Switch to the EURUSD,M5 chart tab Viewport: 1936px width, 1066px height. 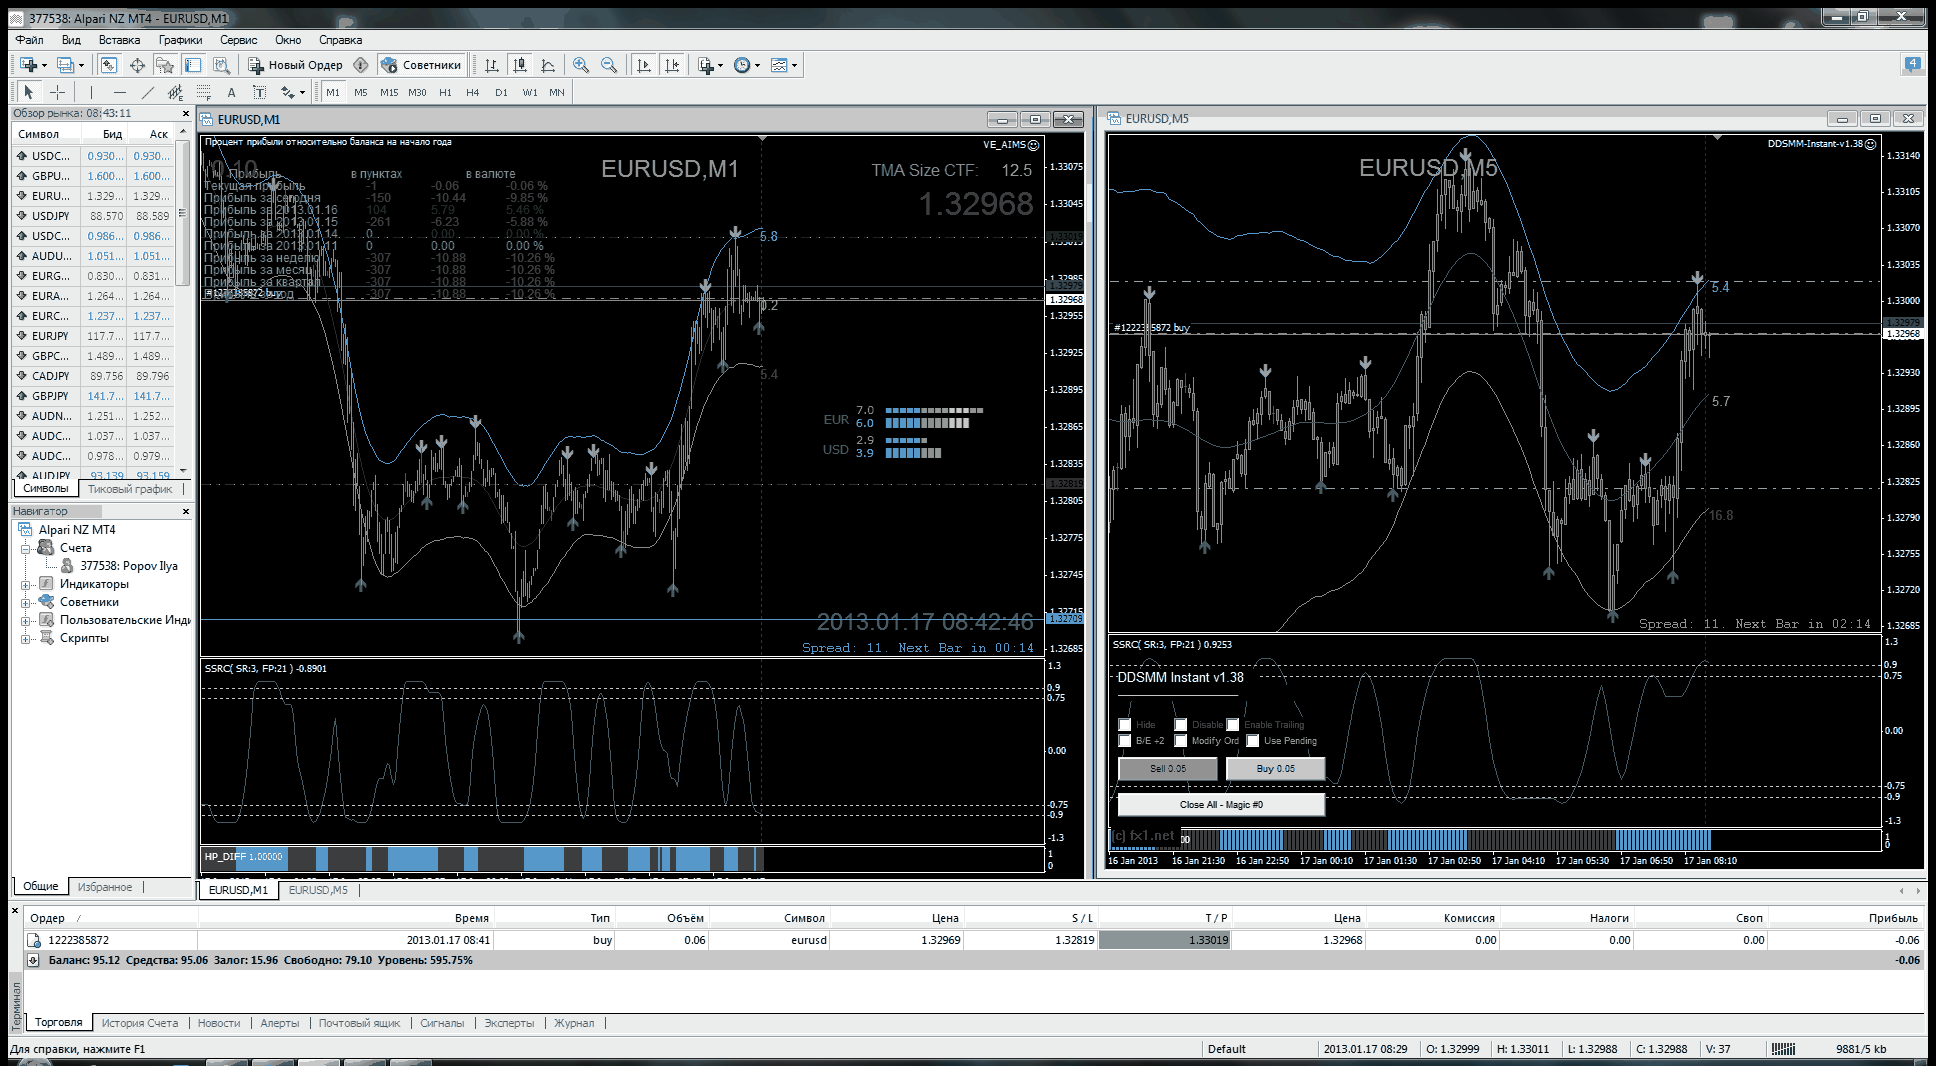pyautogui.click(x=318, y=890)
